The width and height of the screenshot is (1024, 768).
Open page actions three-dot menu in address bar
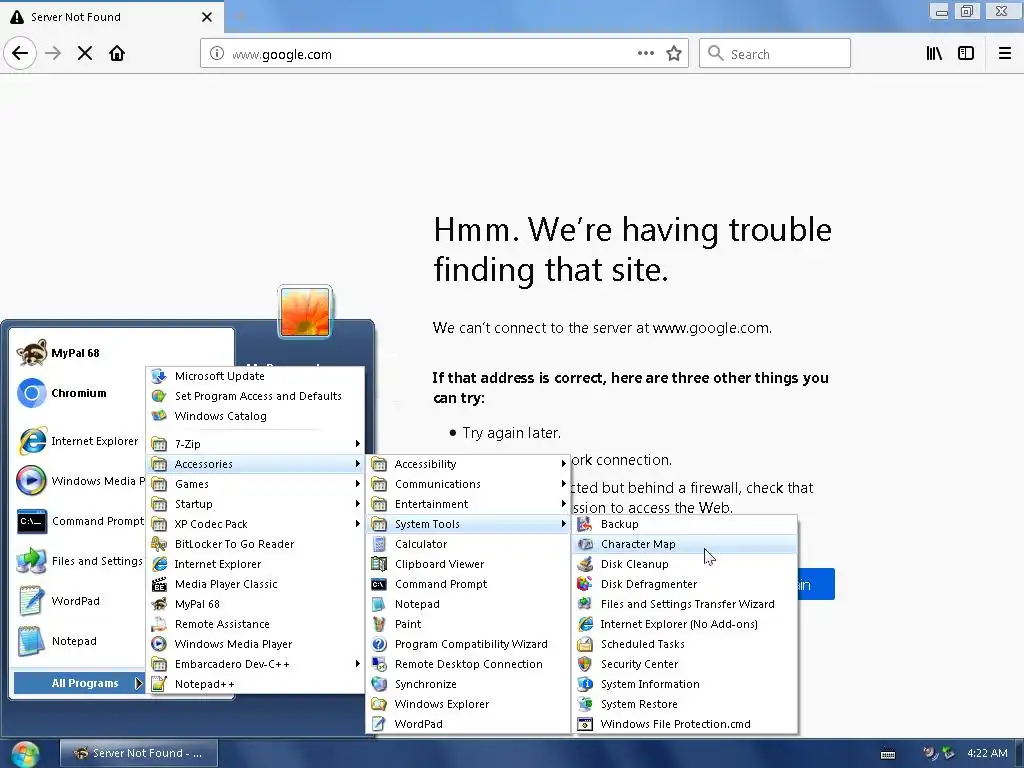point(646,54)
